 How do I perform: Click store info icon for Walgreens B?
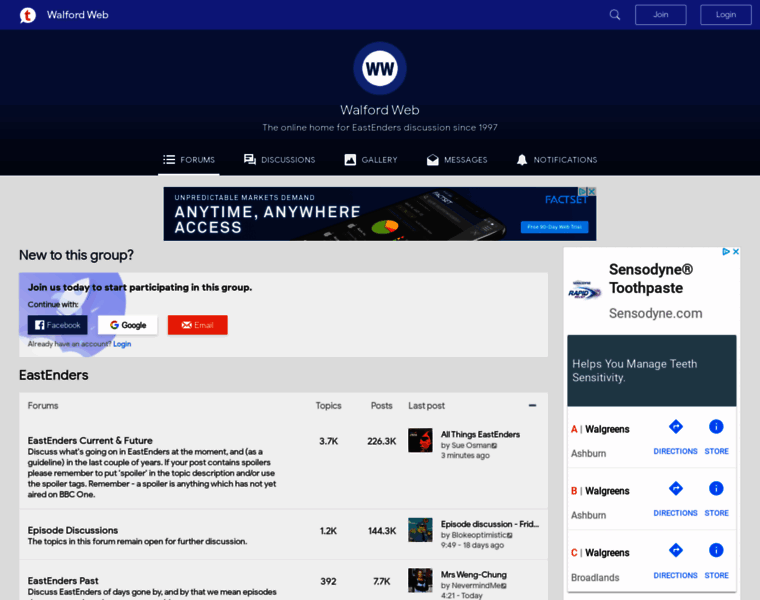pyautogui.click(x=716, y=489)
